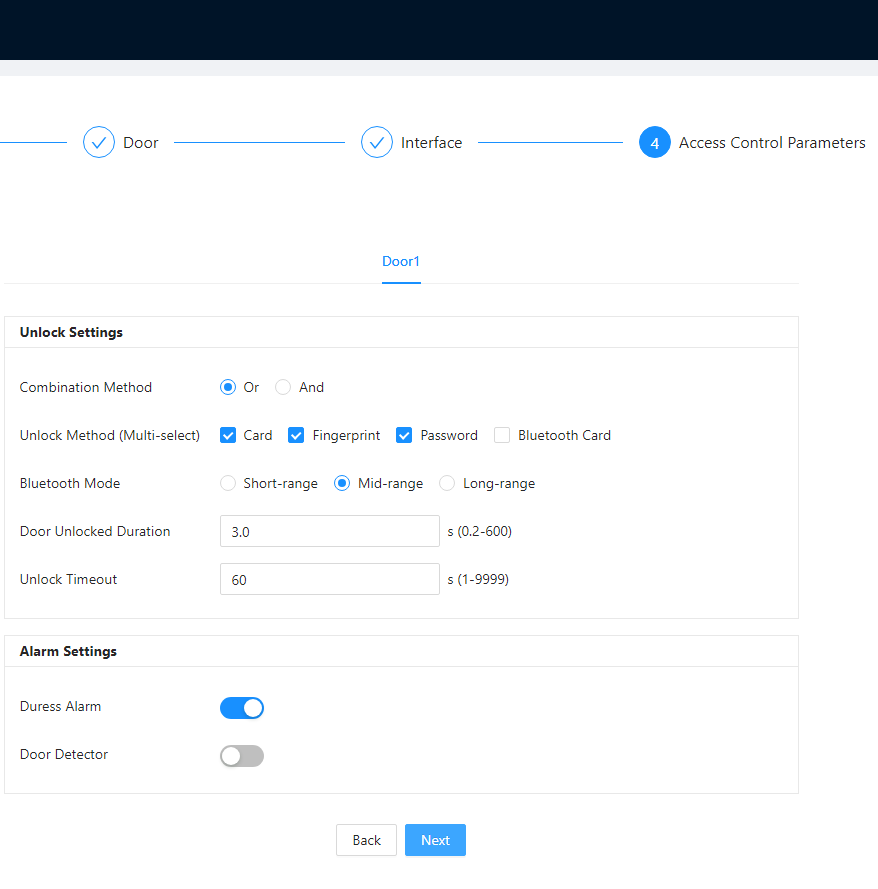
Task: Click the Duress Alarm label
Action: (x=60, y=706)
